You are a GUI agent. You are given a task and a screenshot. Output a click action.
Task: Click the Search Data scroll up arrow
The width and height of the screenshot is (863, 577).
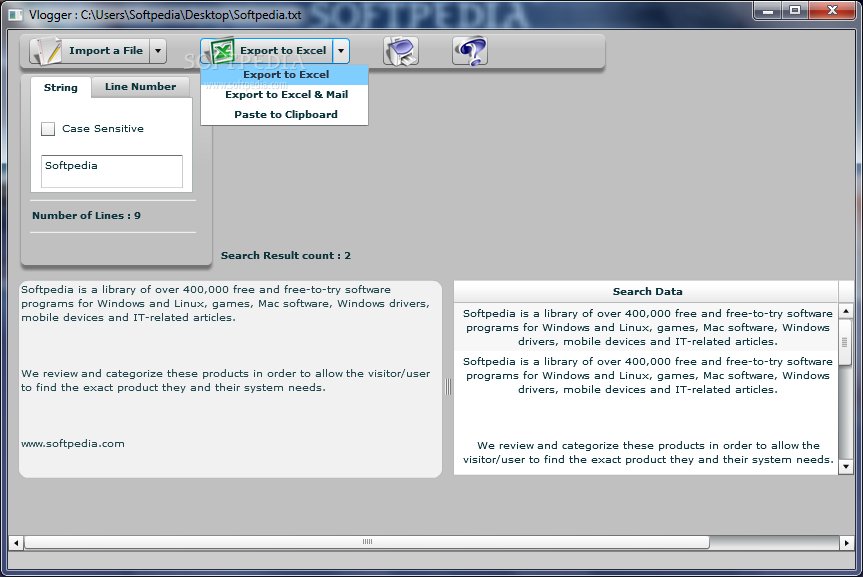846,312
